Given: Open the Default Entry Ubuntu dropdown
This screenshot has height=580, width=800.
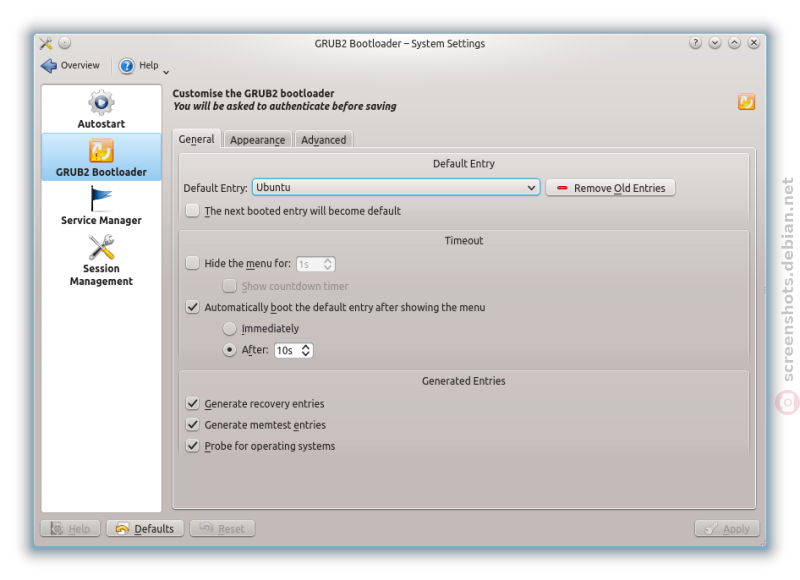Looking at the screenshot, I should (x=395, y=187).
